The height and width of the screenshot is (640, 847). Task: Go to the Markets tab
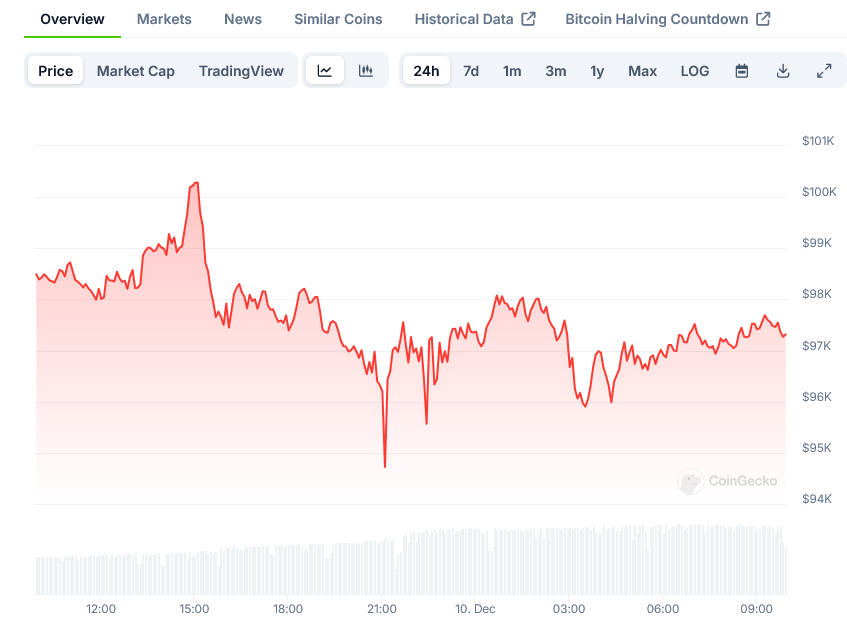(164, 19)
